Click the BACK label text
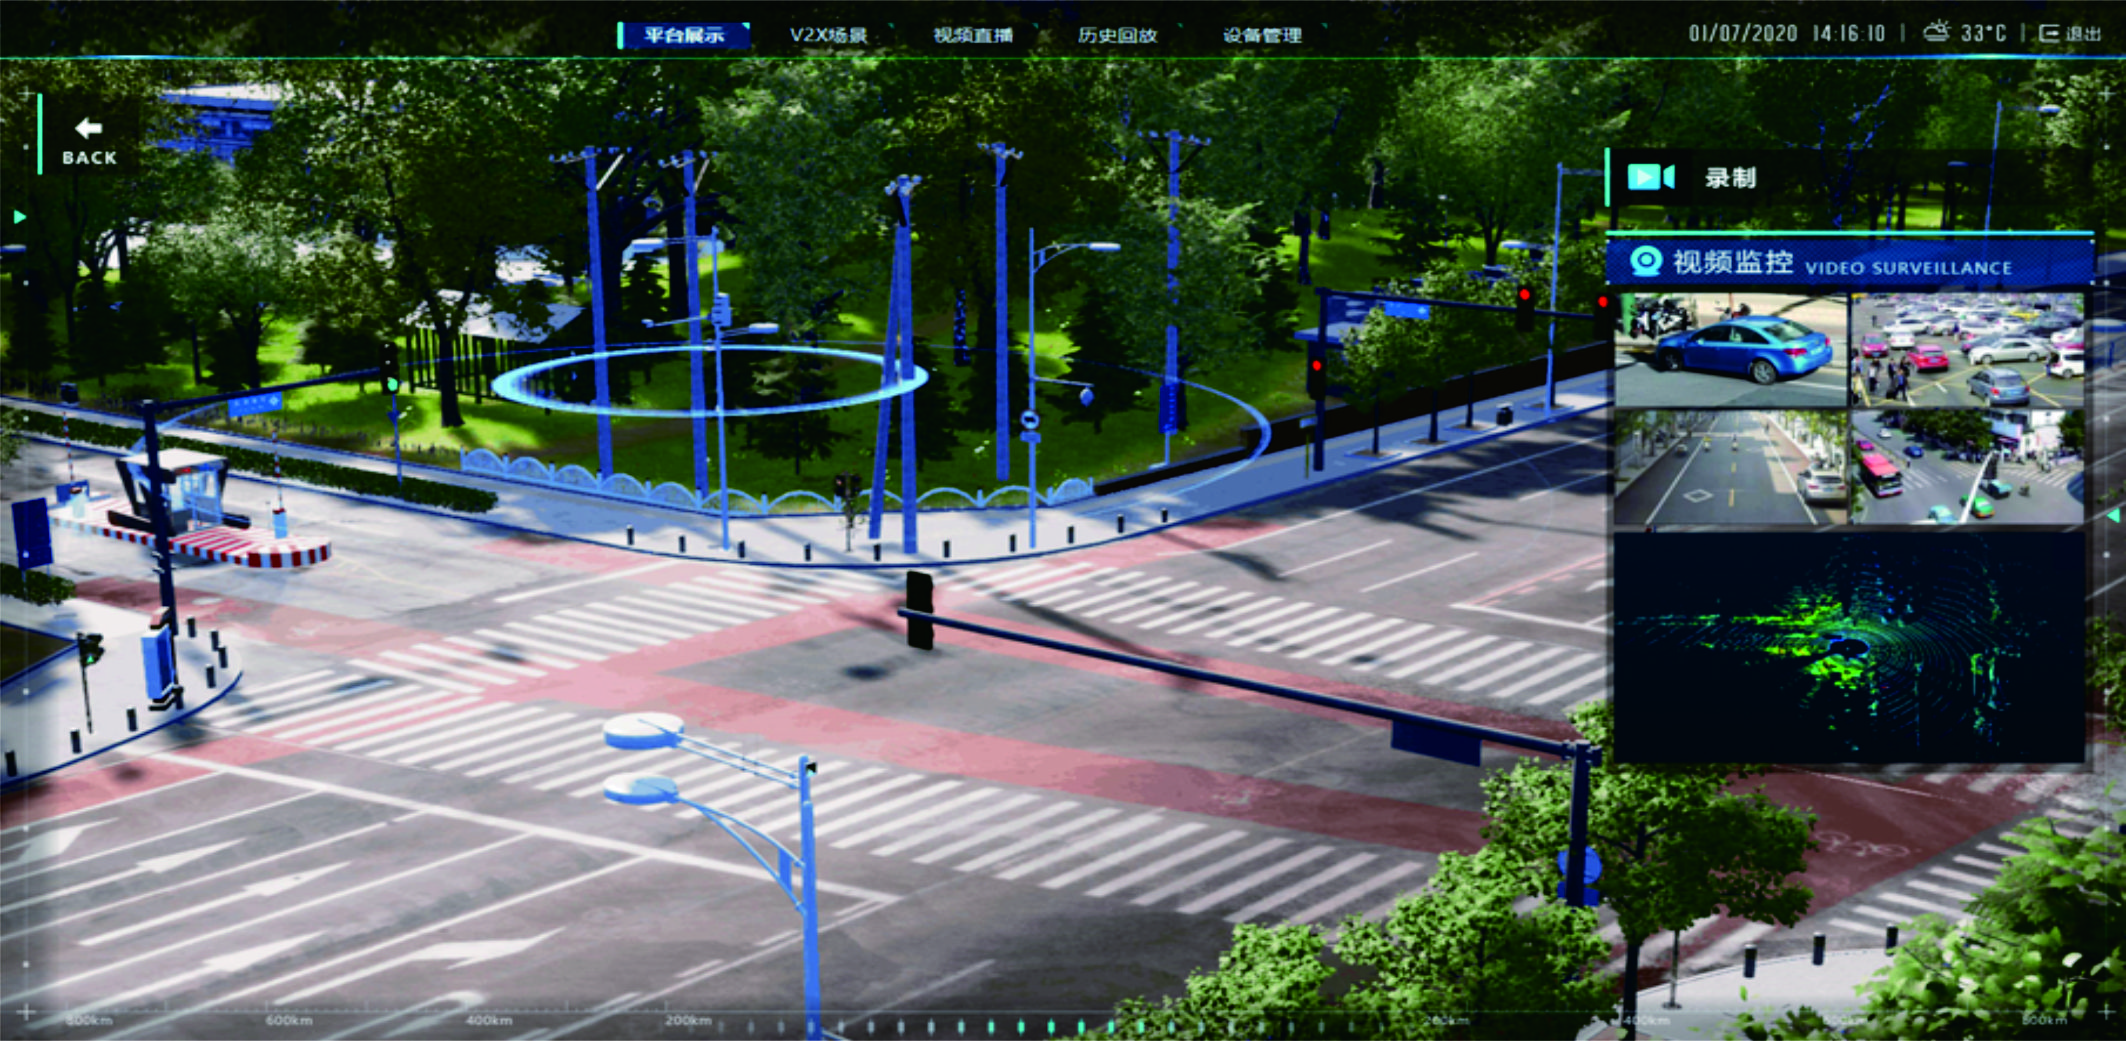 pyautogui.click(x=90, y=158)
